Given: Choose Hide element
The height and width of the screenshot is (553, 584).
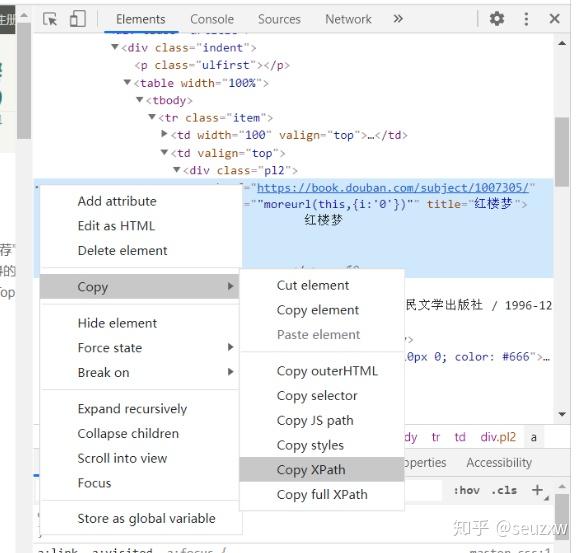Looking at the screenshot, I should 117,323.
